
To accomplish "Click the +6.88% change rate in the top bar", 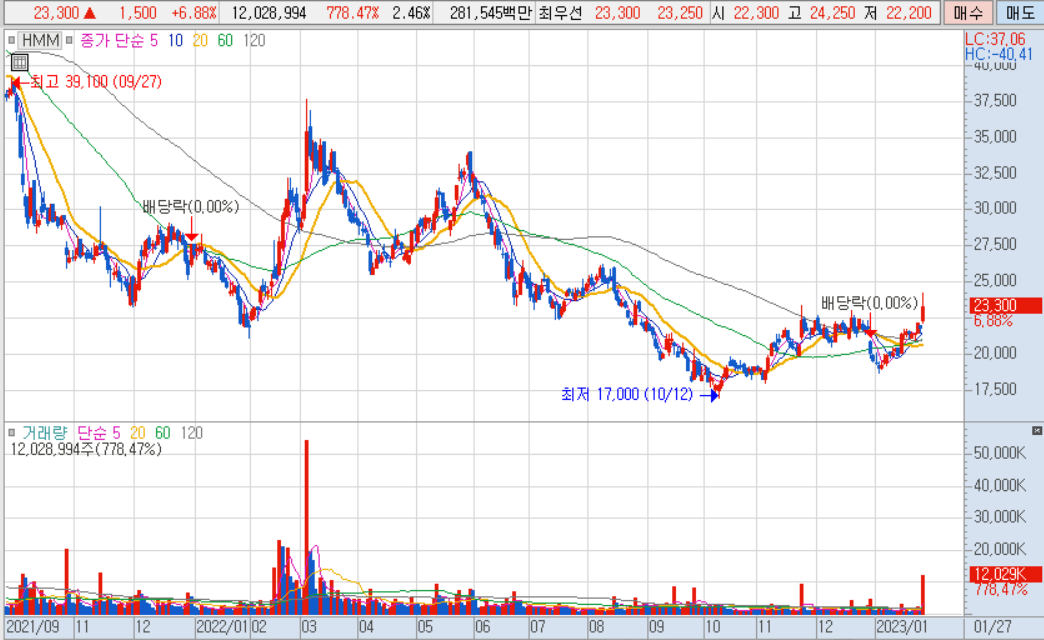I will click(x=194, y=13).
